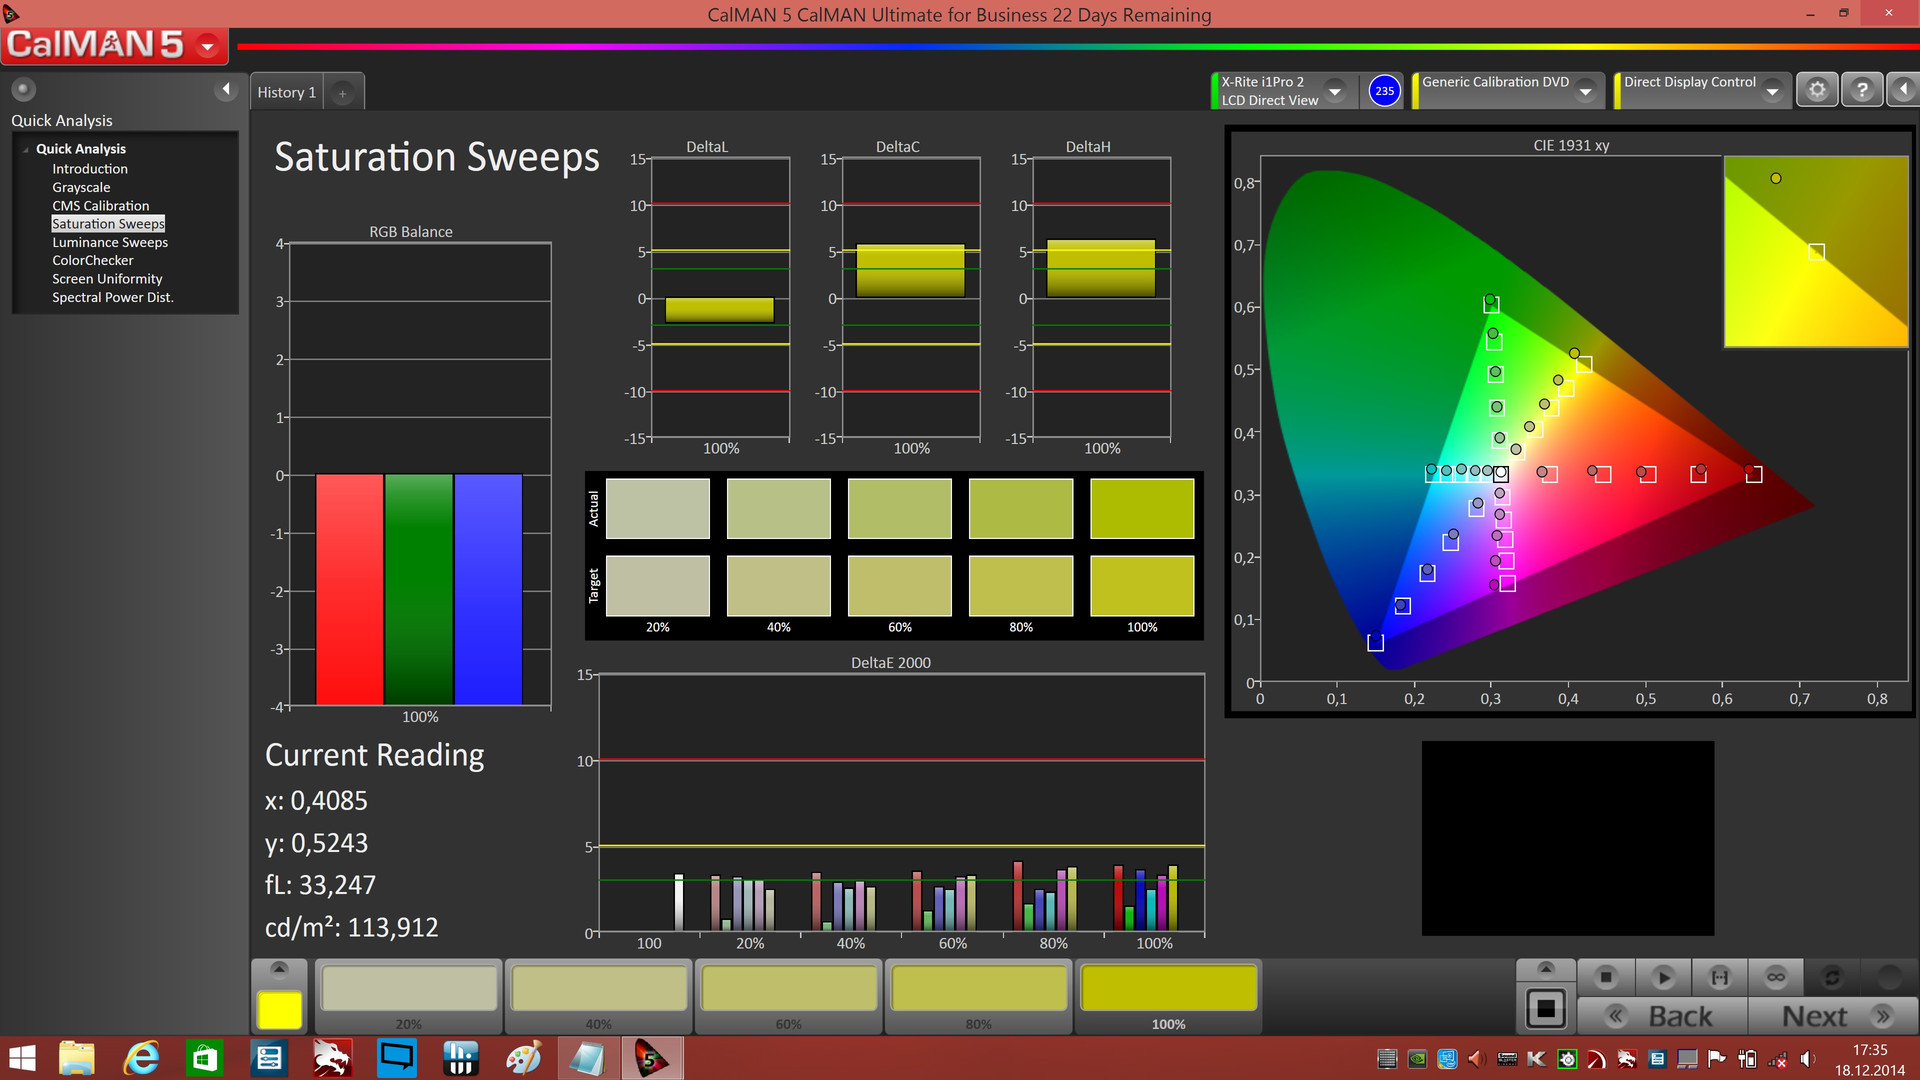Open the Direct Display Control dropdown
The image size is (1920, 1080).
point(1772,91)
